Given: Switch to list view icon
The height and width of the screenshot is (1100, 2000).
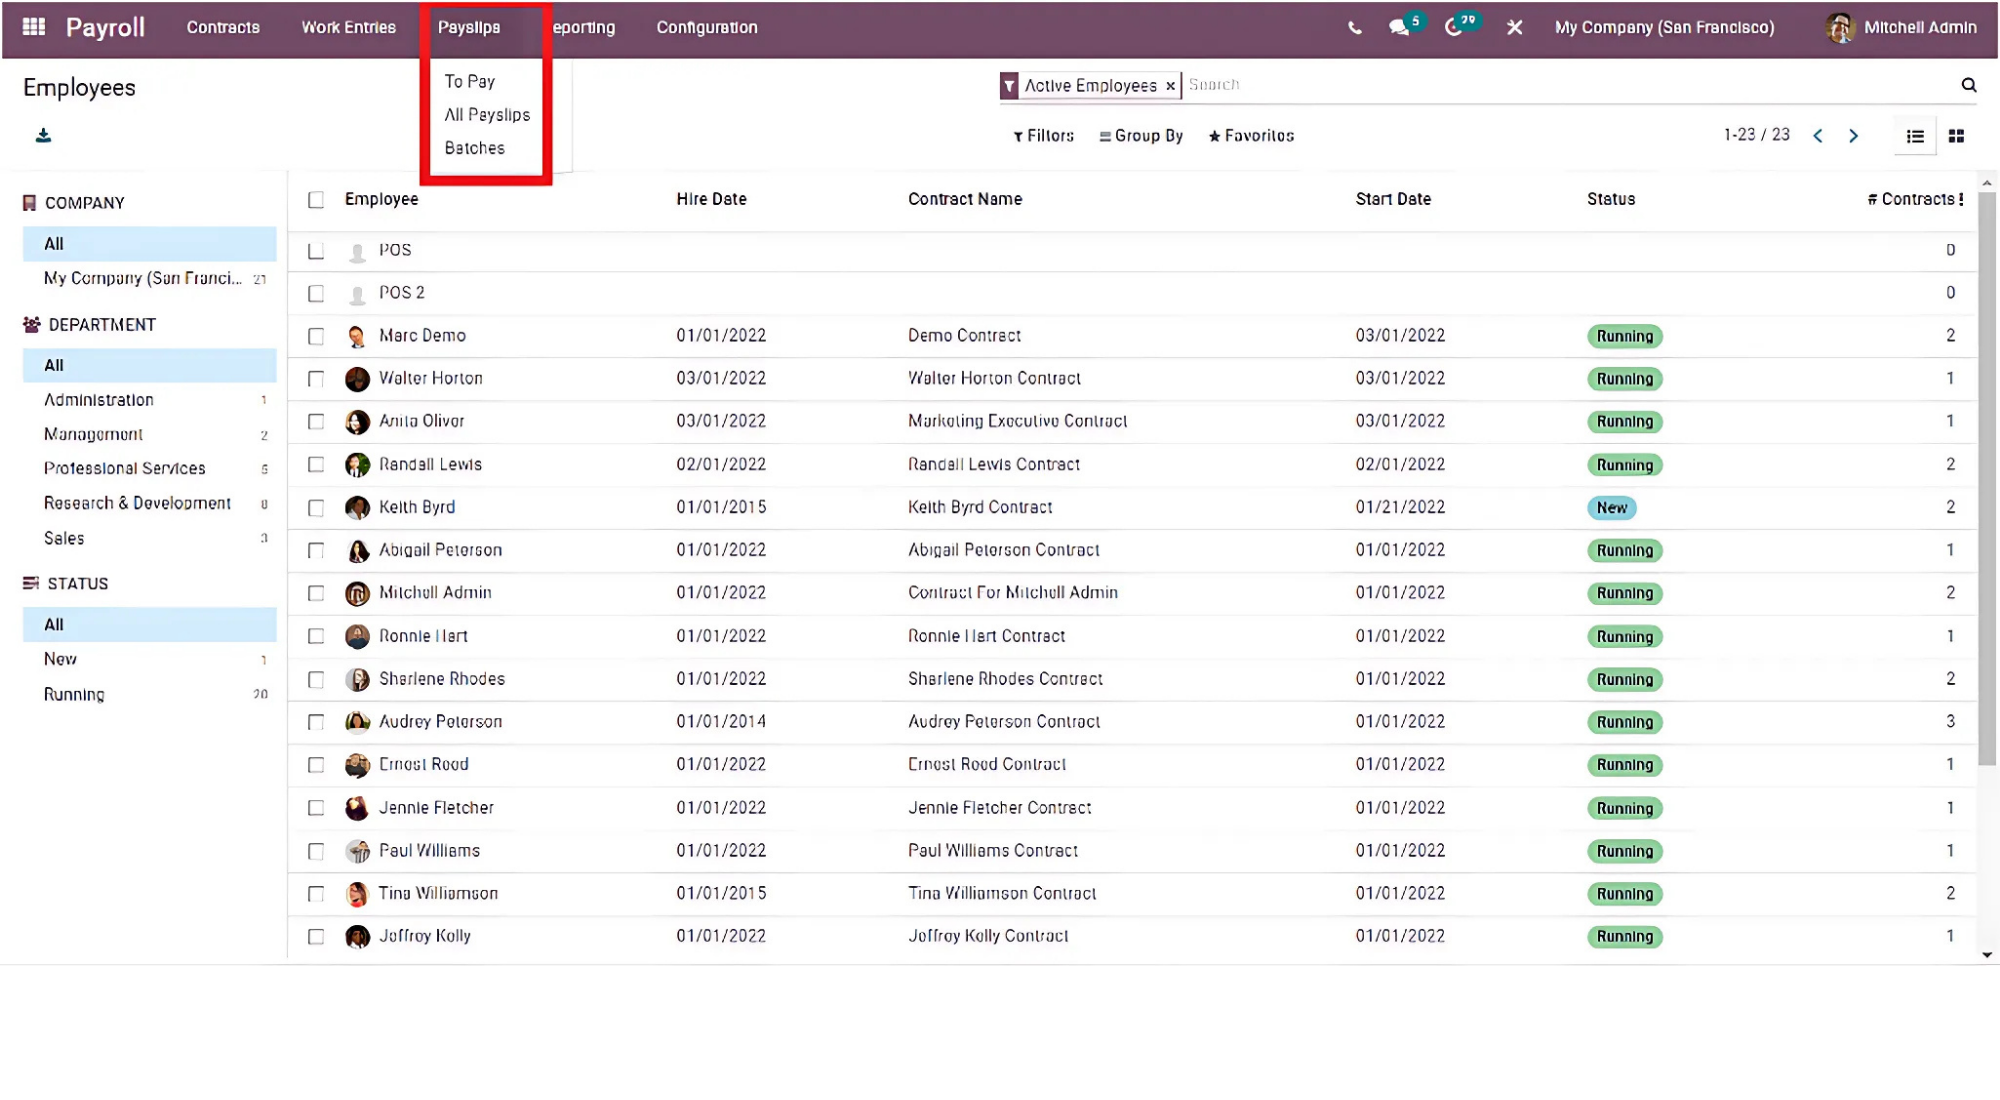Looking at the screenshot, I should pyautogui.click(x=1915, y=136).
